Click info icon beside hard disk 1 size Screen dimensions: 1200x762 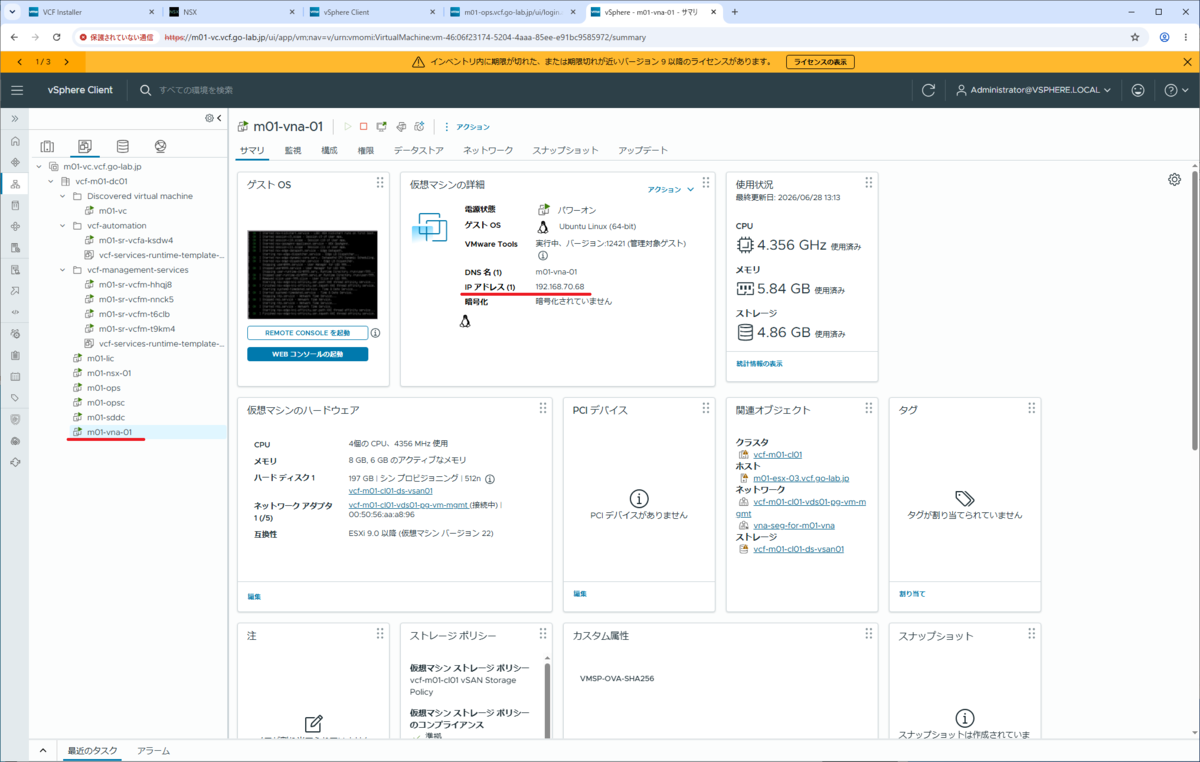point(490,479)
